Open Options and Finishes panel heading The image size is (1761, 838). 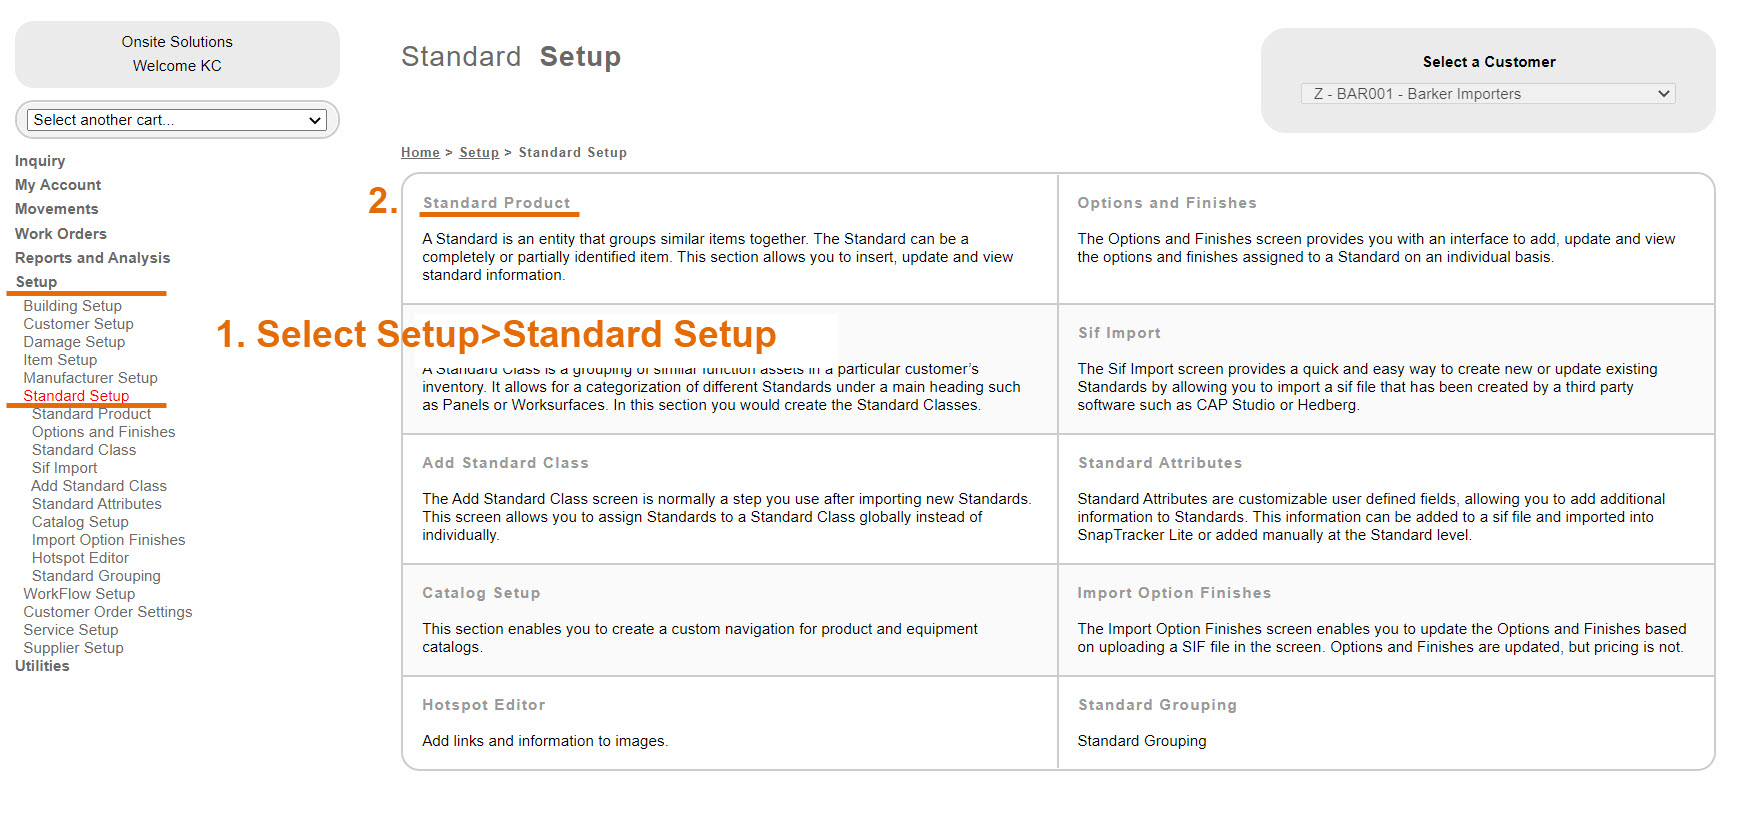(1166, 203)
